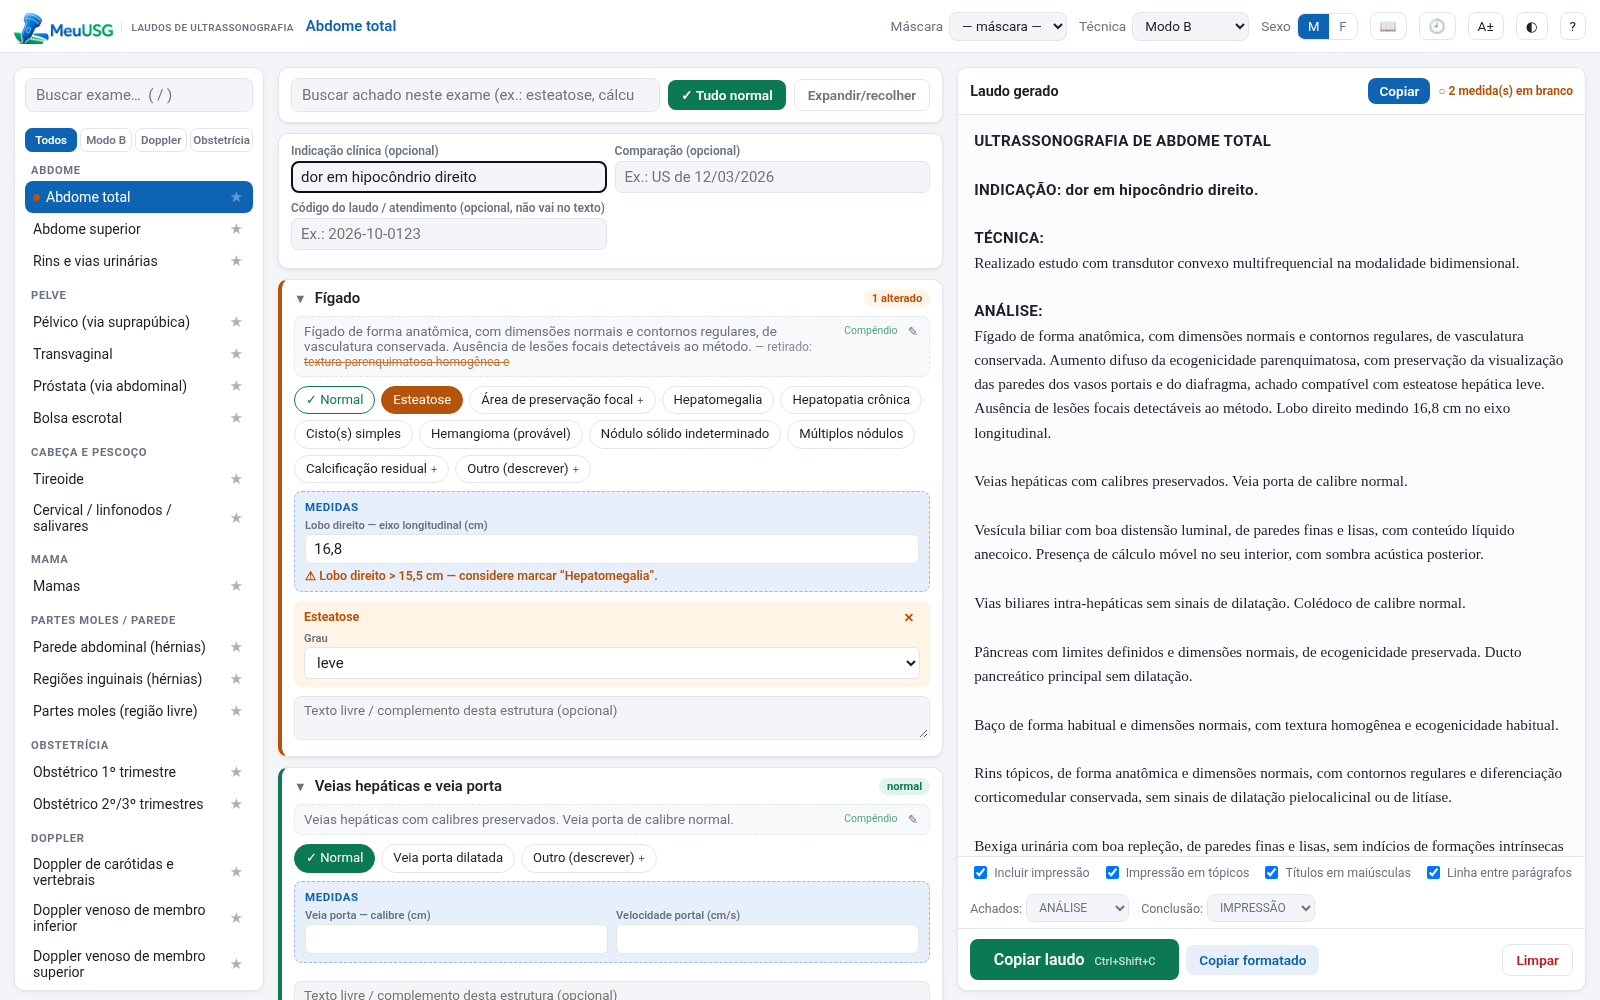
Task: Open Esteatose Grau dropdown showing leve
Action: click(612, 663)
